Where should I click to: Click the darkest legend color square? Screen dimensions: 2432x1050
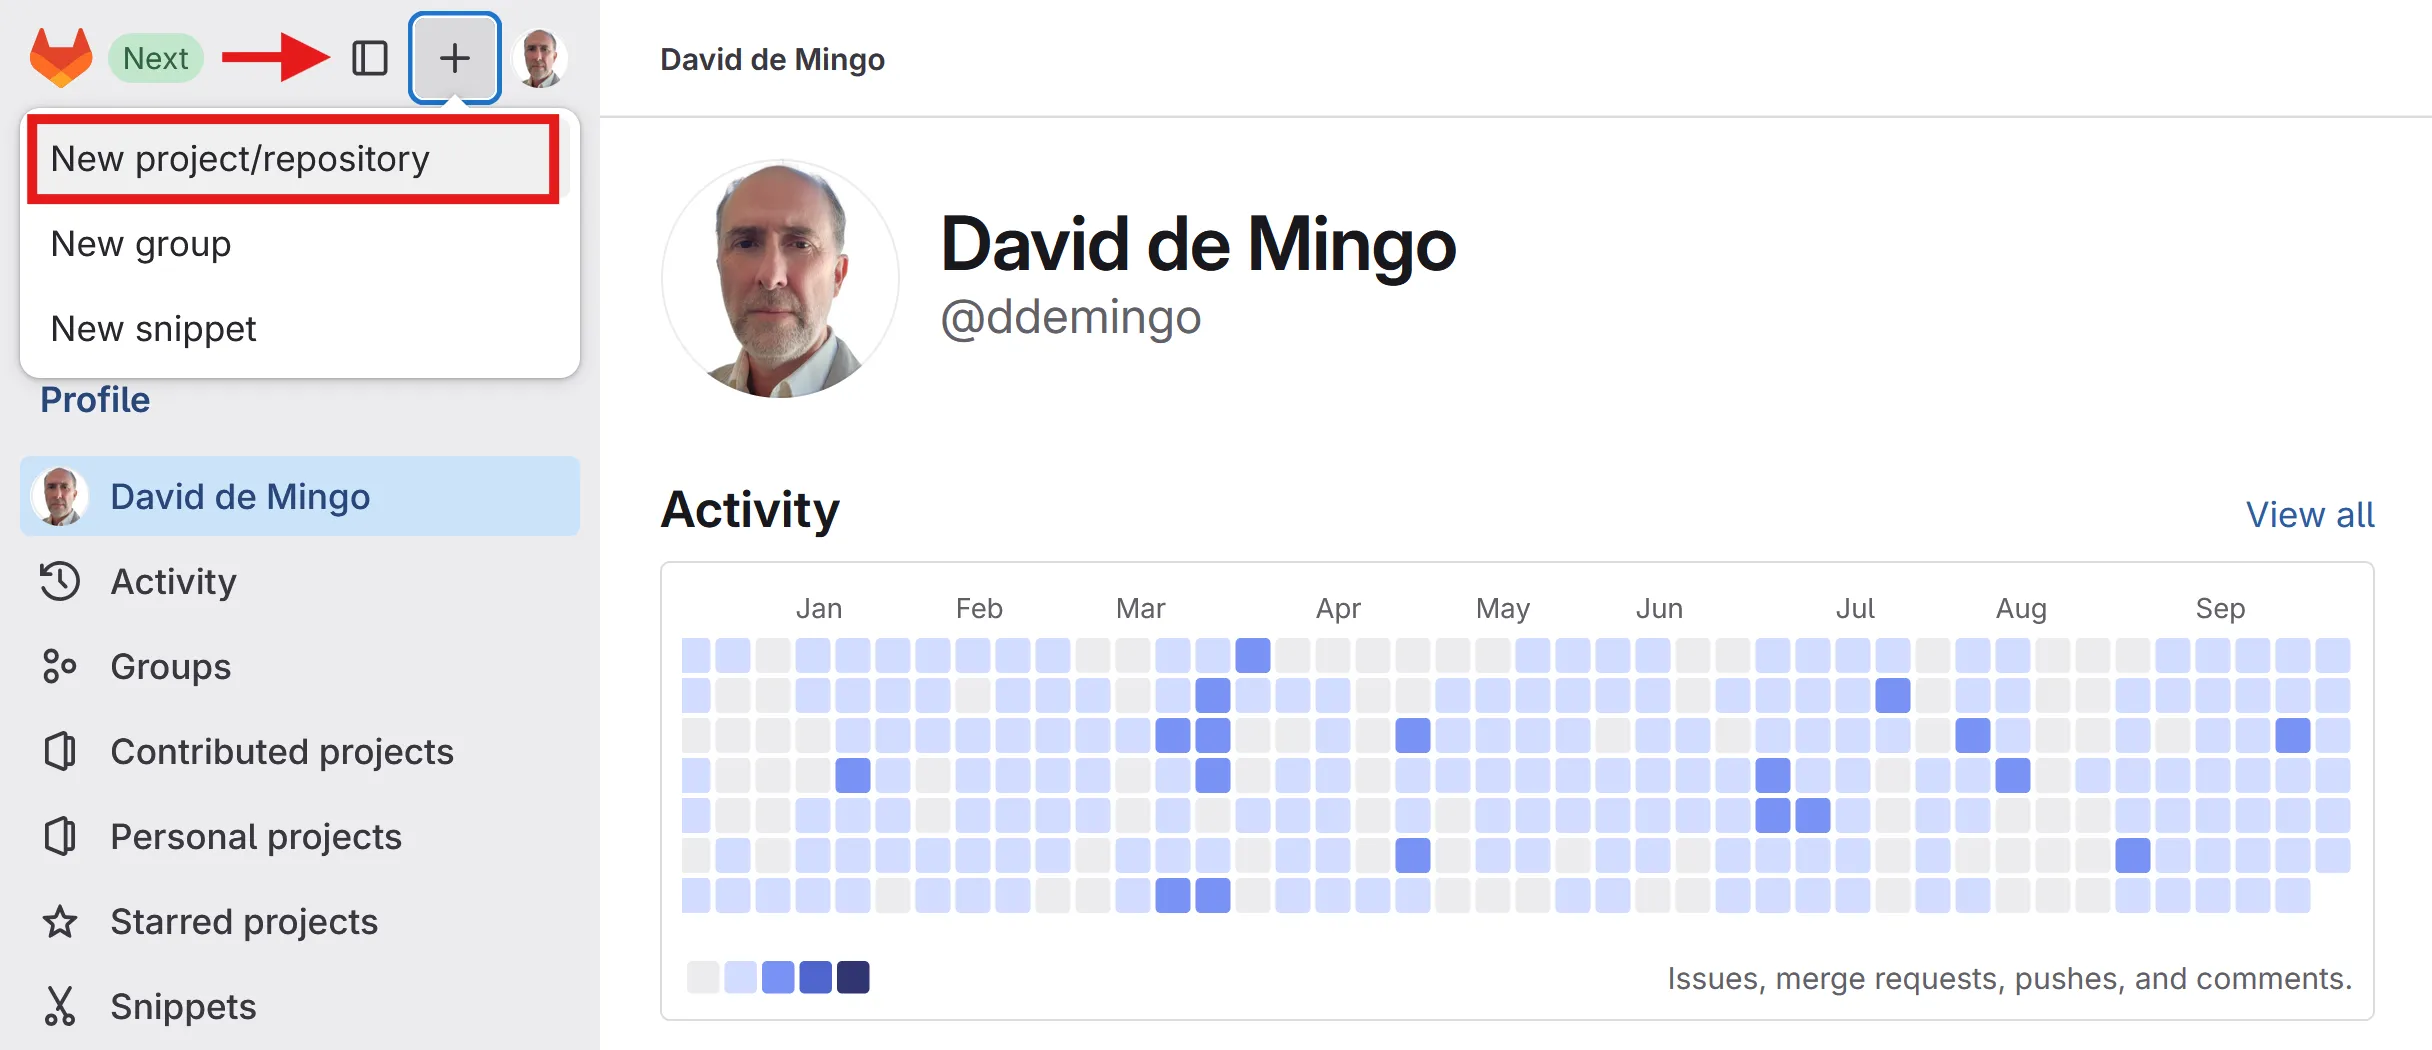pyautogui.click(x=853, y=977)
